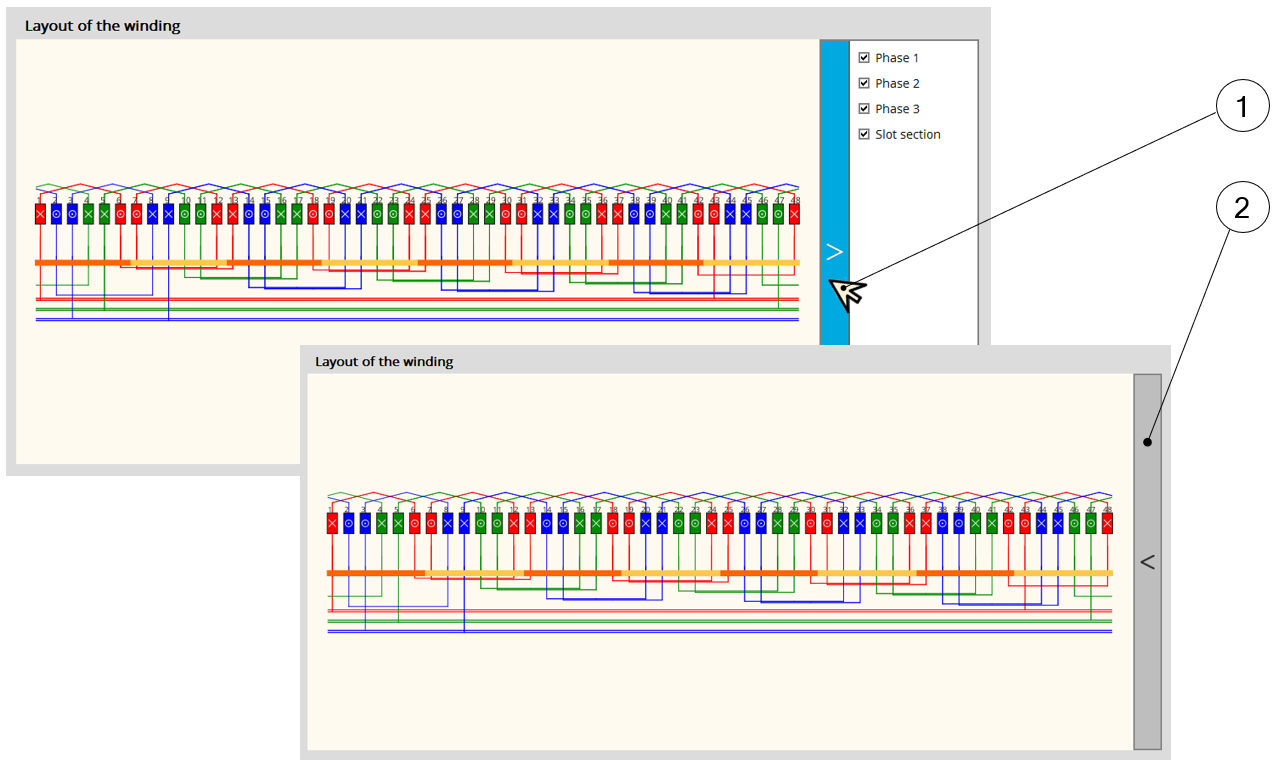This screenshot has width=1278, height=771.
Task: Toggle the Slot section checkbox
Action: pyautogui.click(x=864, y=134)
